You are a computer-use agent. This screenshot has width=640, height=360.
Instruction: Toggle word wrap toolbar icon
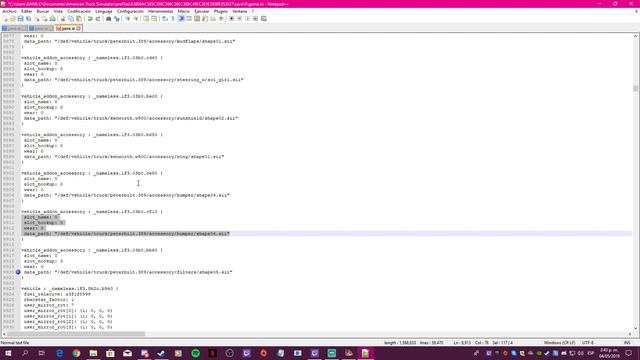pyautogui.click(x=165, y=19)
